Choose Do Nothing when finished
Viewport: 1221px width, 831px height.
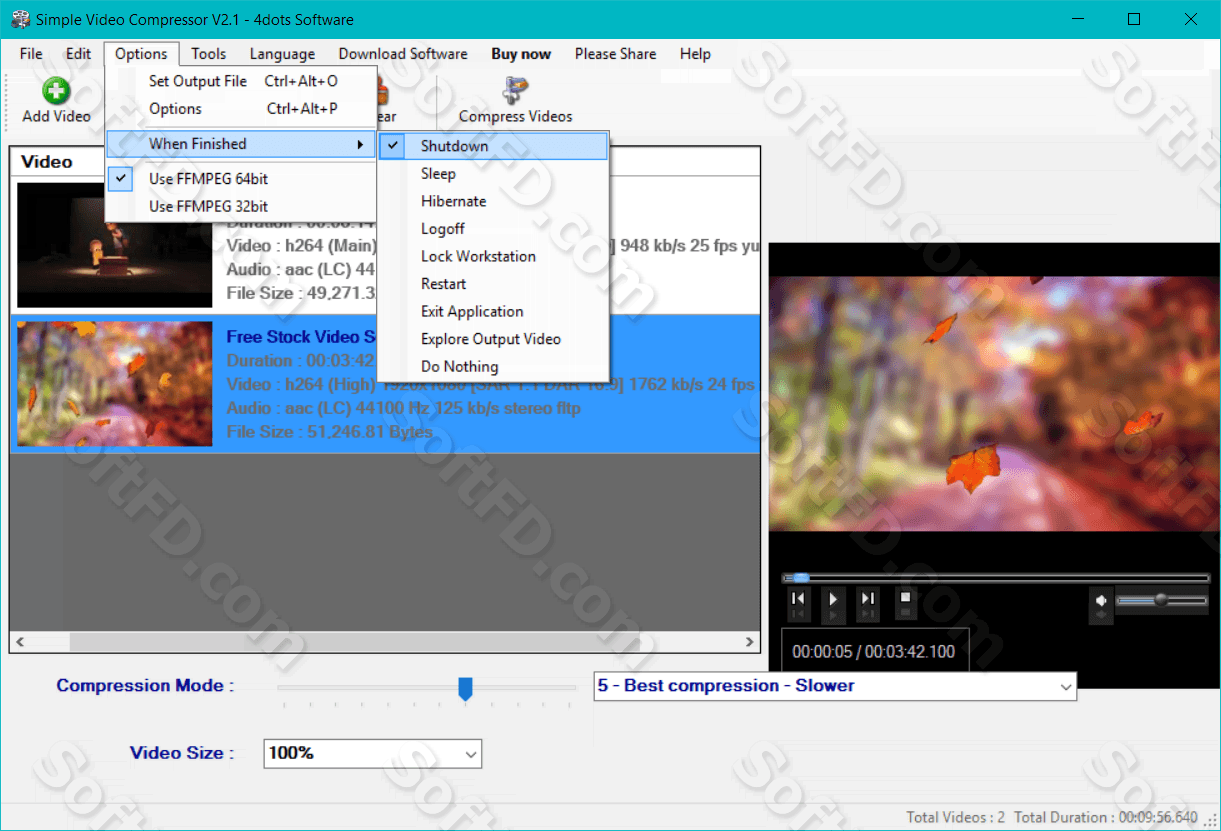point(493,366)
